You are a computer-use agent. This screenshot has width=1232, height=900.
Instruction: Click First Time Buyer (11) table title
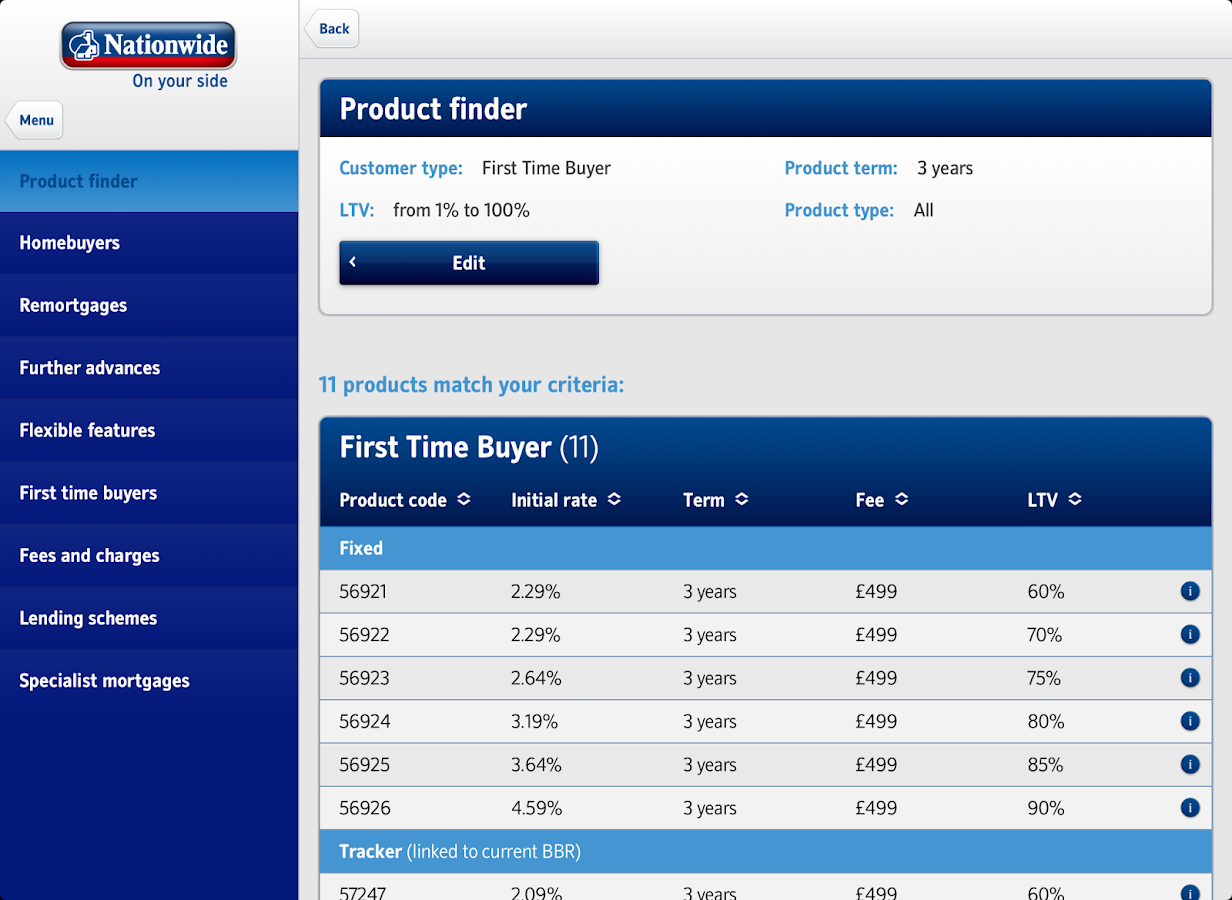[x=469, y=447]
